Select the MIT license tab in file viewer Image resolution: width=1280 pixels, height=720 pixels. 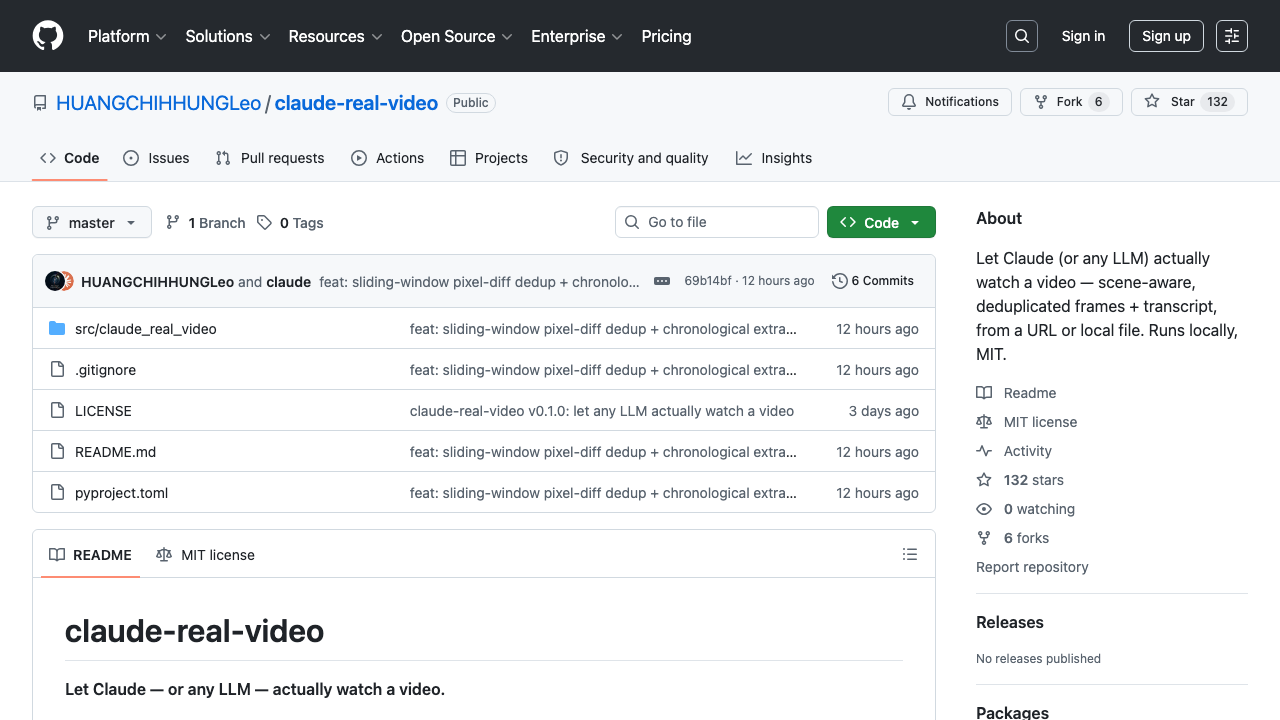[x=206, y=555]
